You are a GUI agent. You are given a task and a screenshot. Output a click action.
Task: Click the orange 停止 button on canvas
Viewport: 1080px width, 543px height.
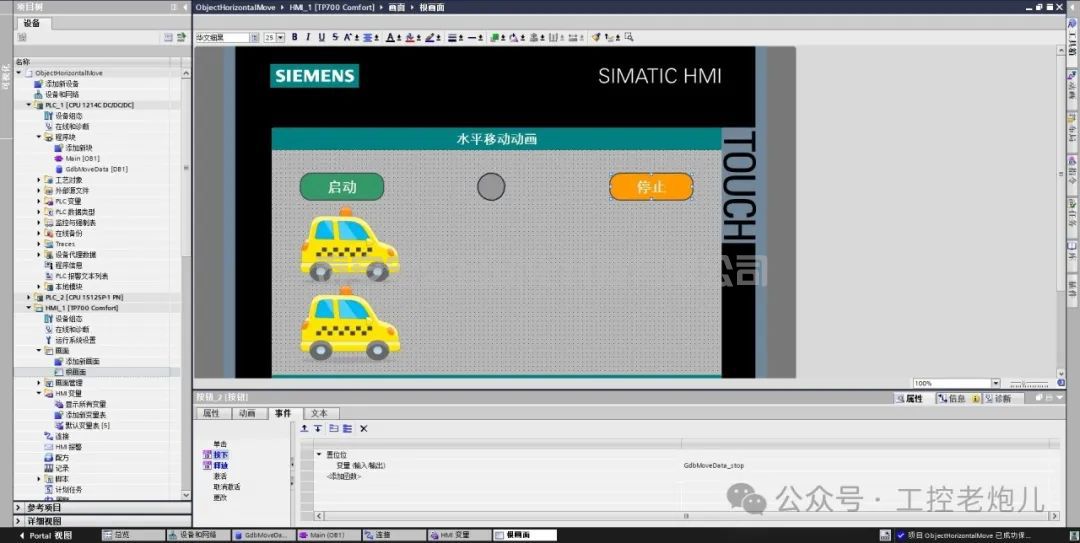click(651, 187)
